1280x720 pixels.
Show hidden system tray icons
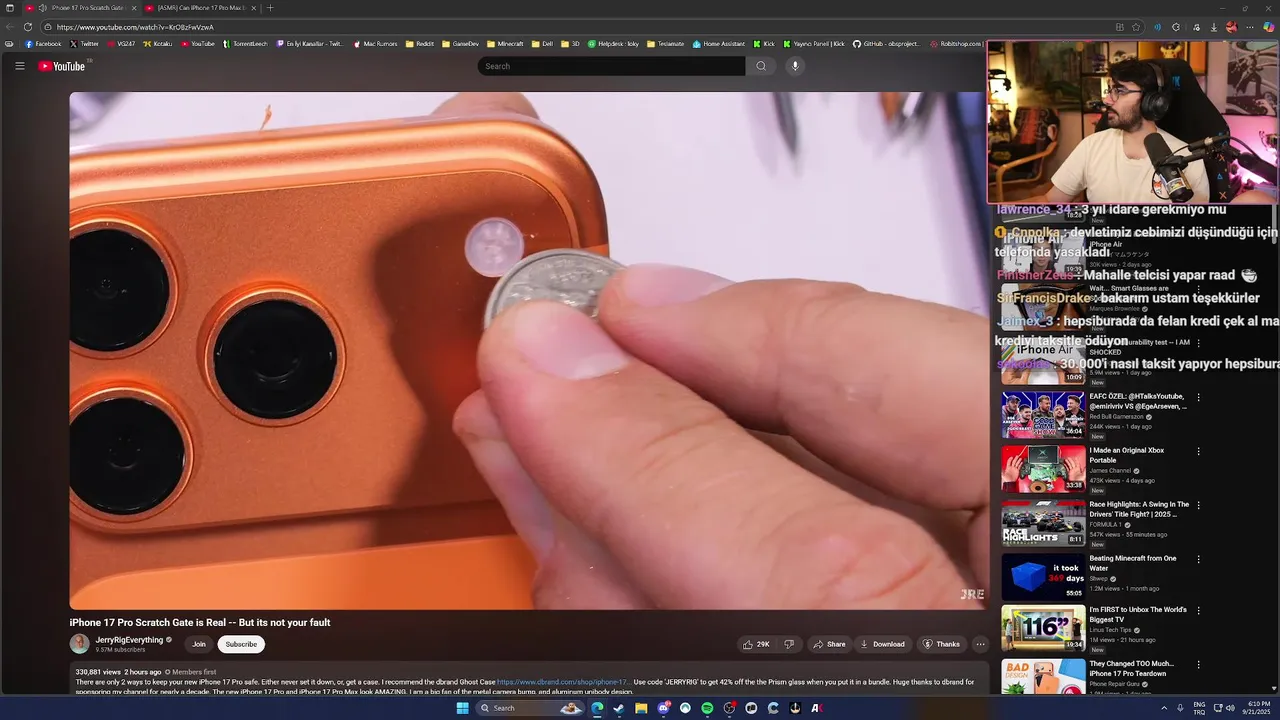point(1164,708)
